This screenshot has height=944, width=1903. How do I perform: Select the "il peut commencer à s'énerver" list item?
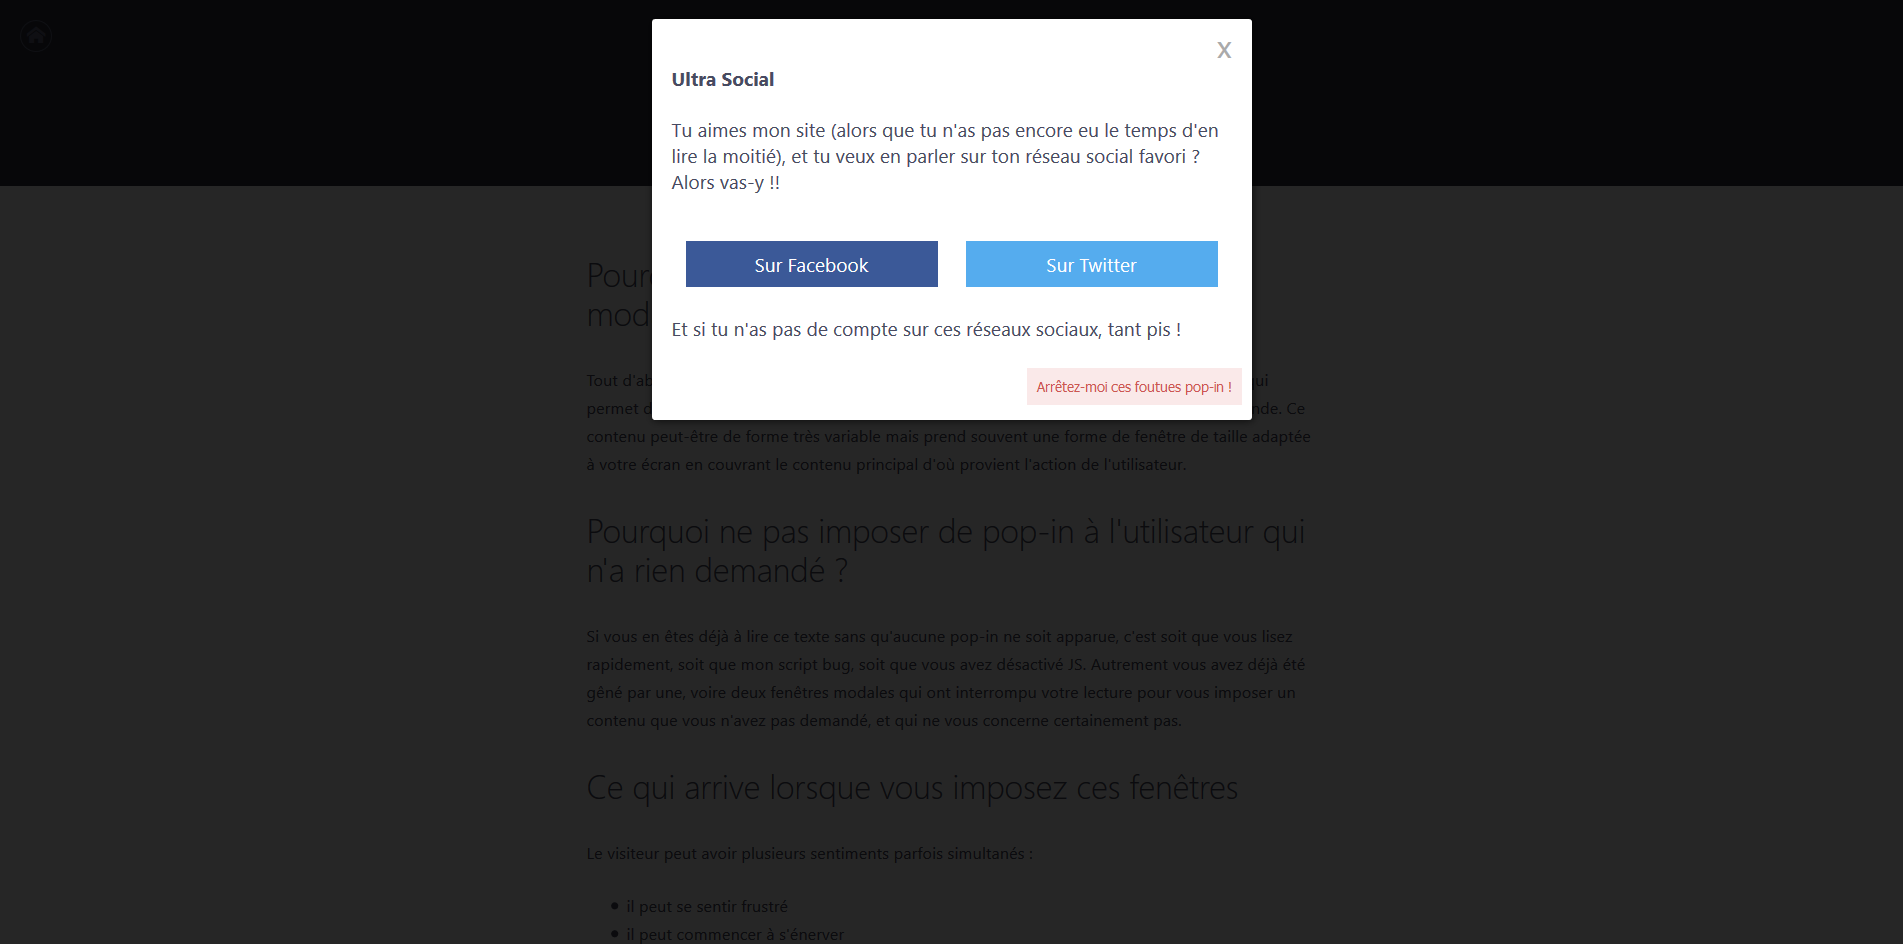tap(735, 934)
